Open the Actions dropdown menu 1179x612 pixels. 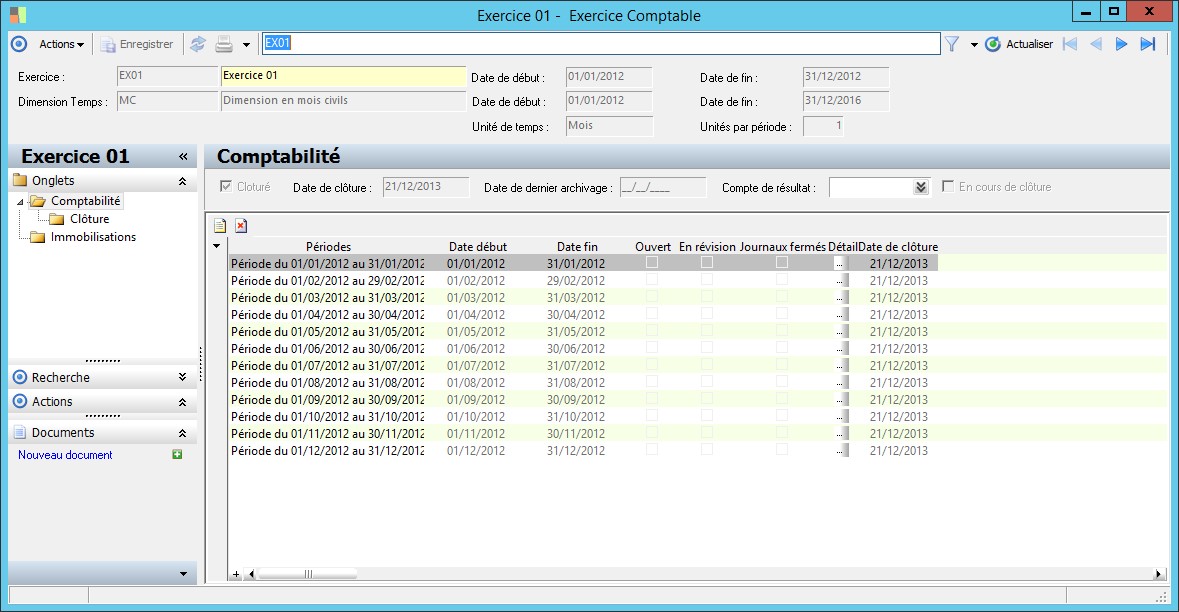61,44
